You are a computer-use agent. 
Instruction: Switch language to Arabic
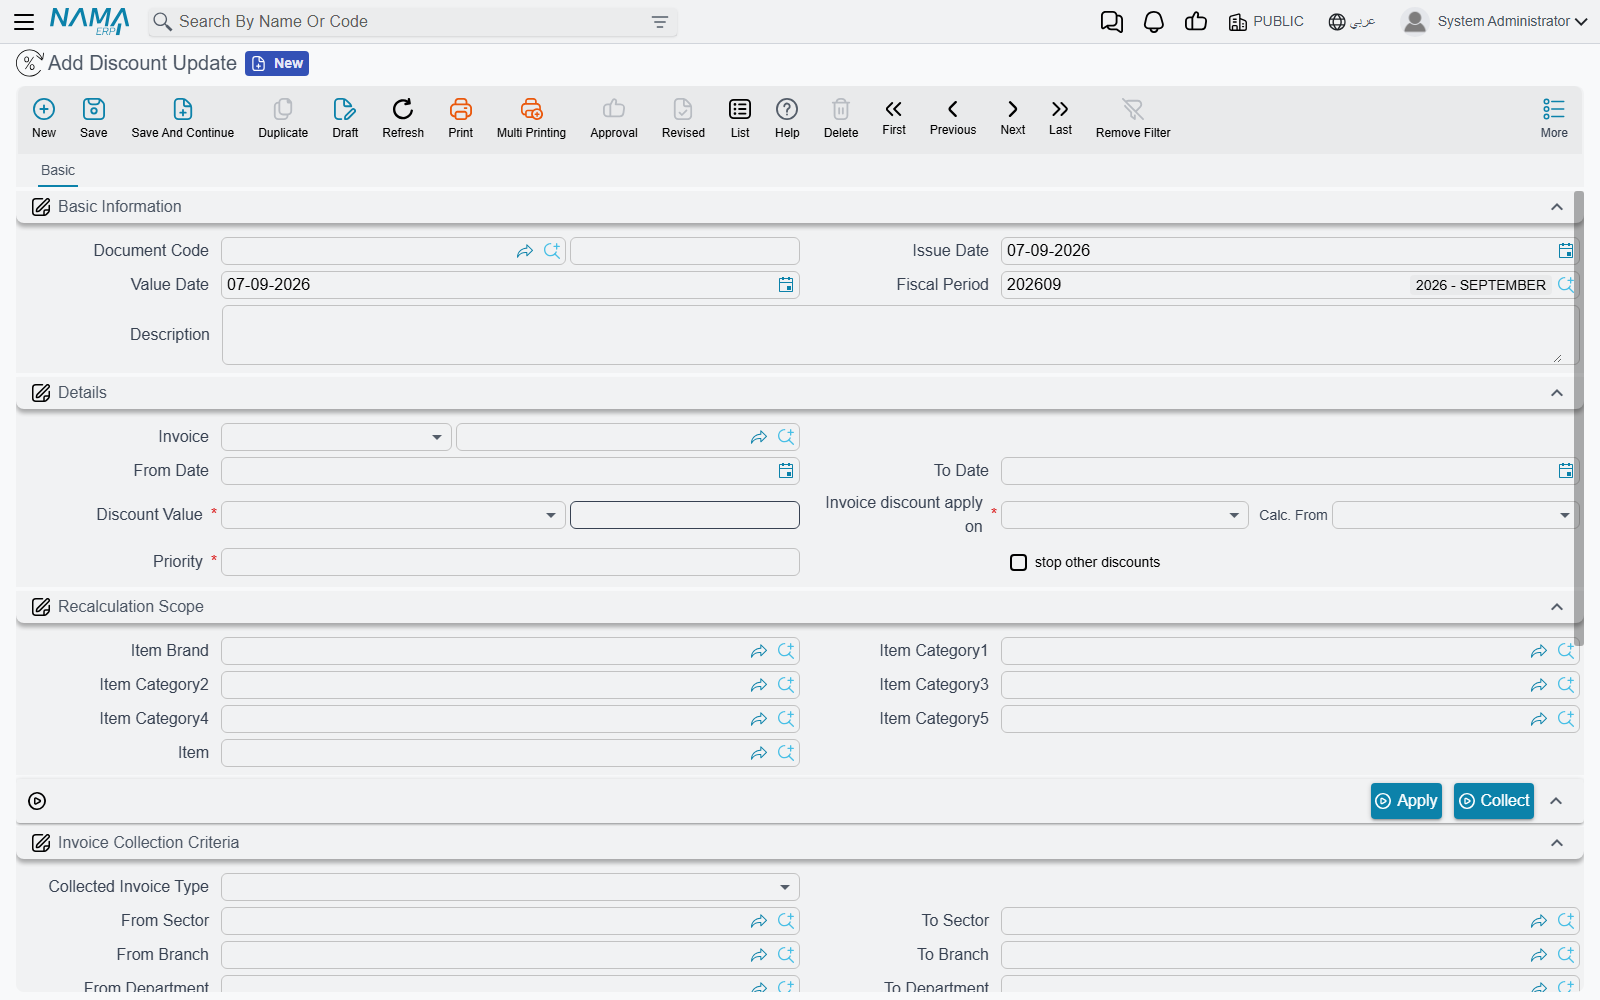(x=1352, y=22)
